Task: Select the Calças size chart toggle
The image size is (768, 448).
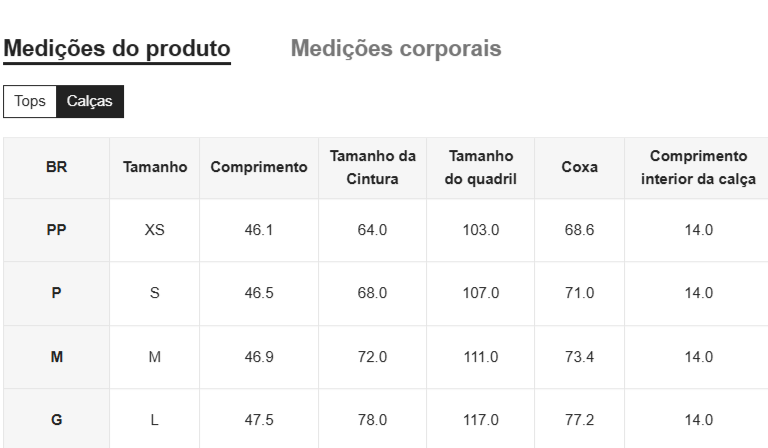Action: click(x=90, y=101)
